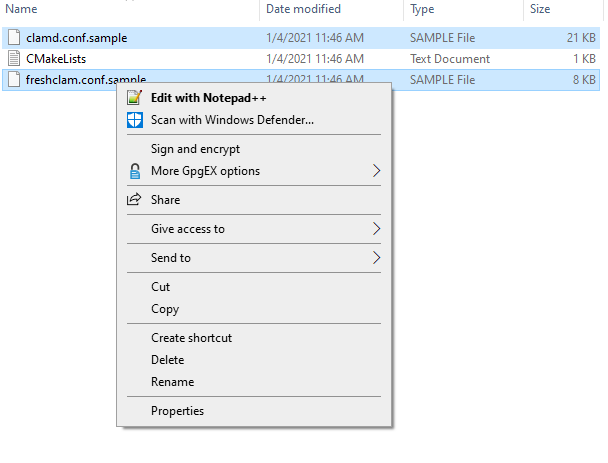Choose Create shortcut
This screenshot has width=608, height=463.
pos(191,338)
